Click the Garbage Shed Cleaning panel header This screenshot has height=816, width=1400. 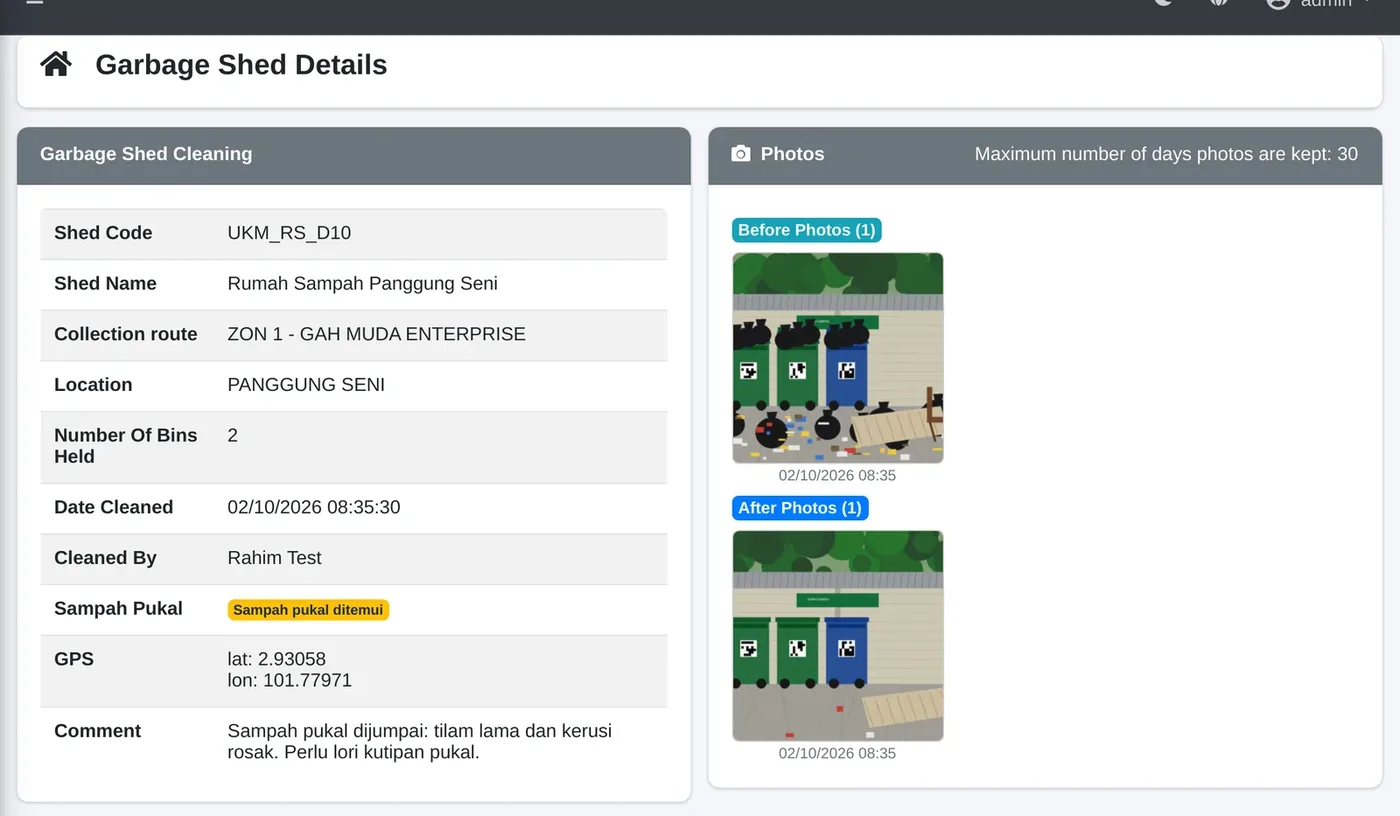pos(354,156)
